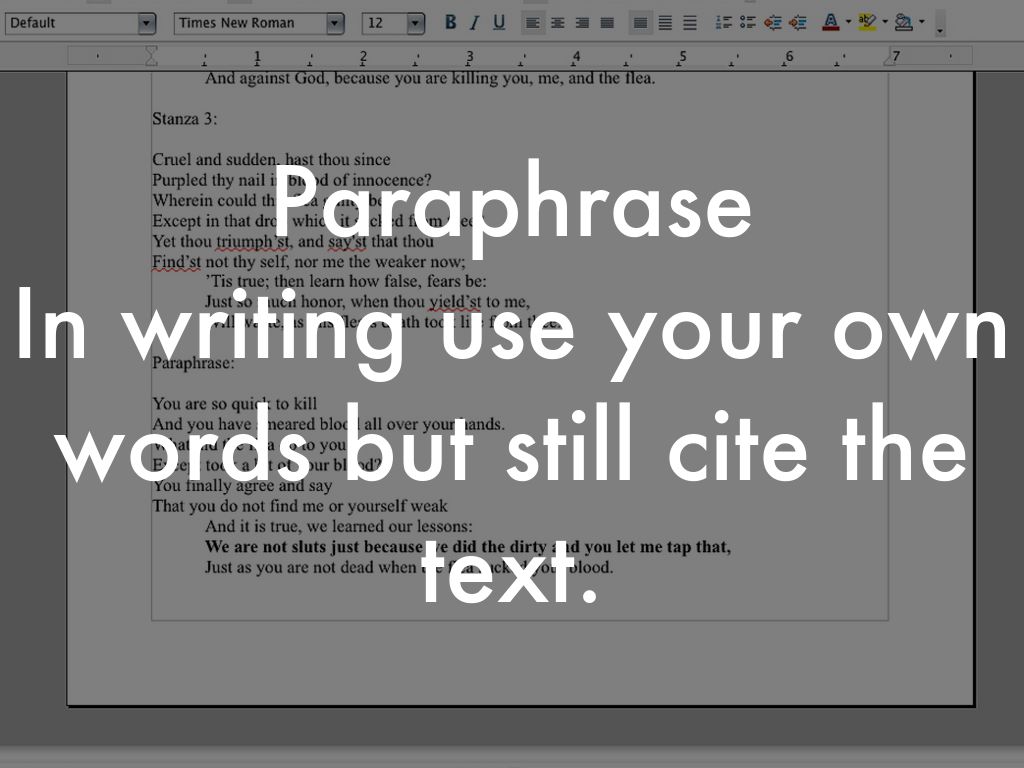Align text right
The image size is (1024, 768).
(x=581, y=22)
